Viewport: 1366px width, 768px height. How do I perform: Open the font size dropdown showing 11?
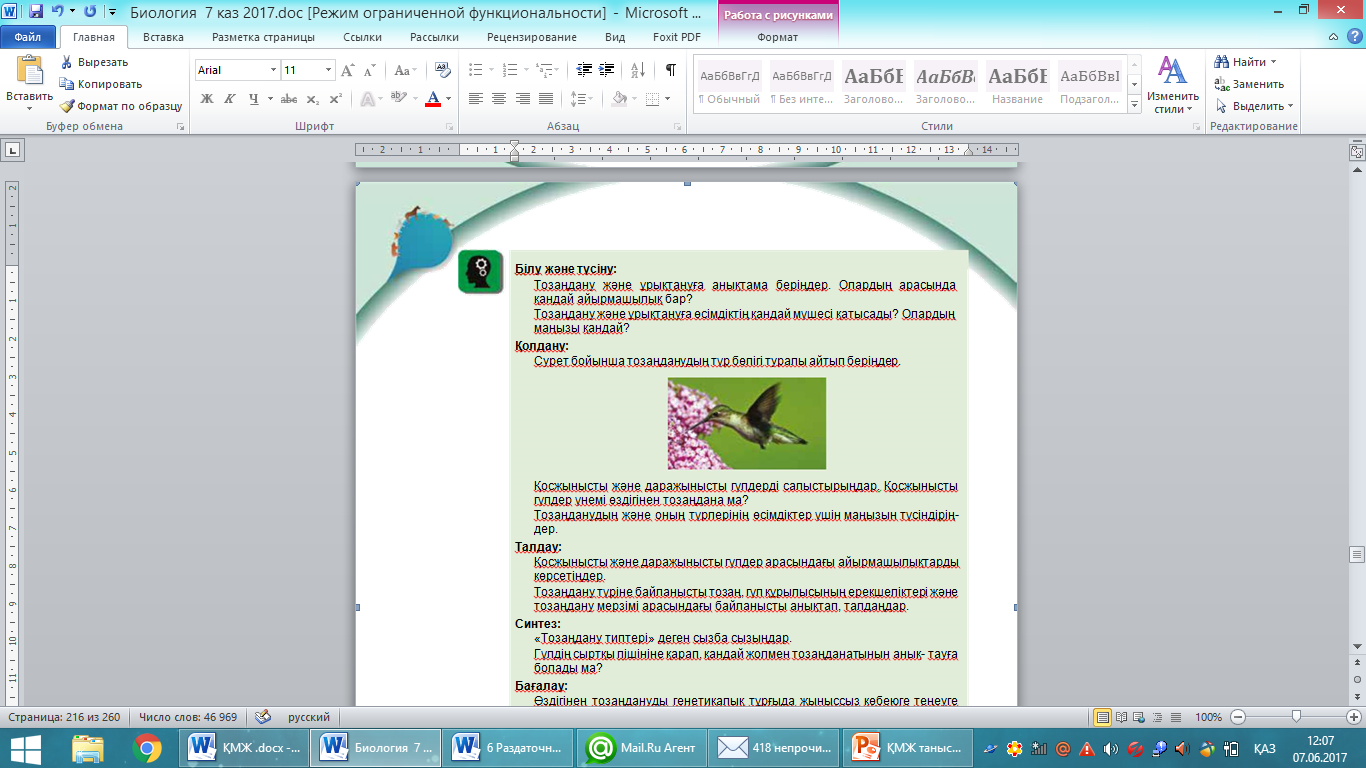point(329,70)
